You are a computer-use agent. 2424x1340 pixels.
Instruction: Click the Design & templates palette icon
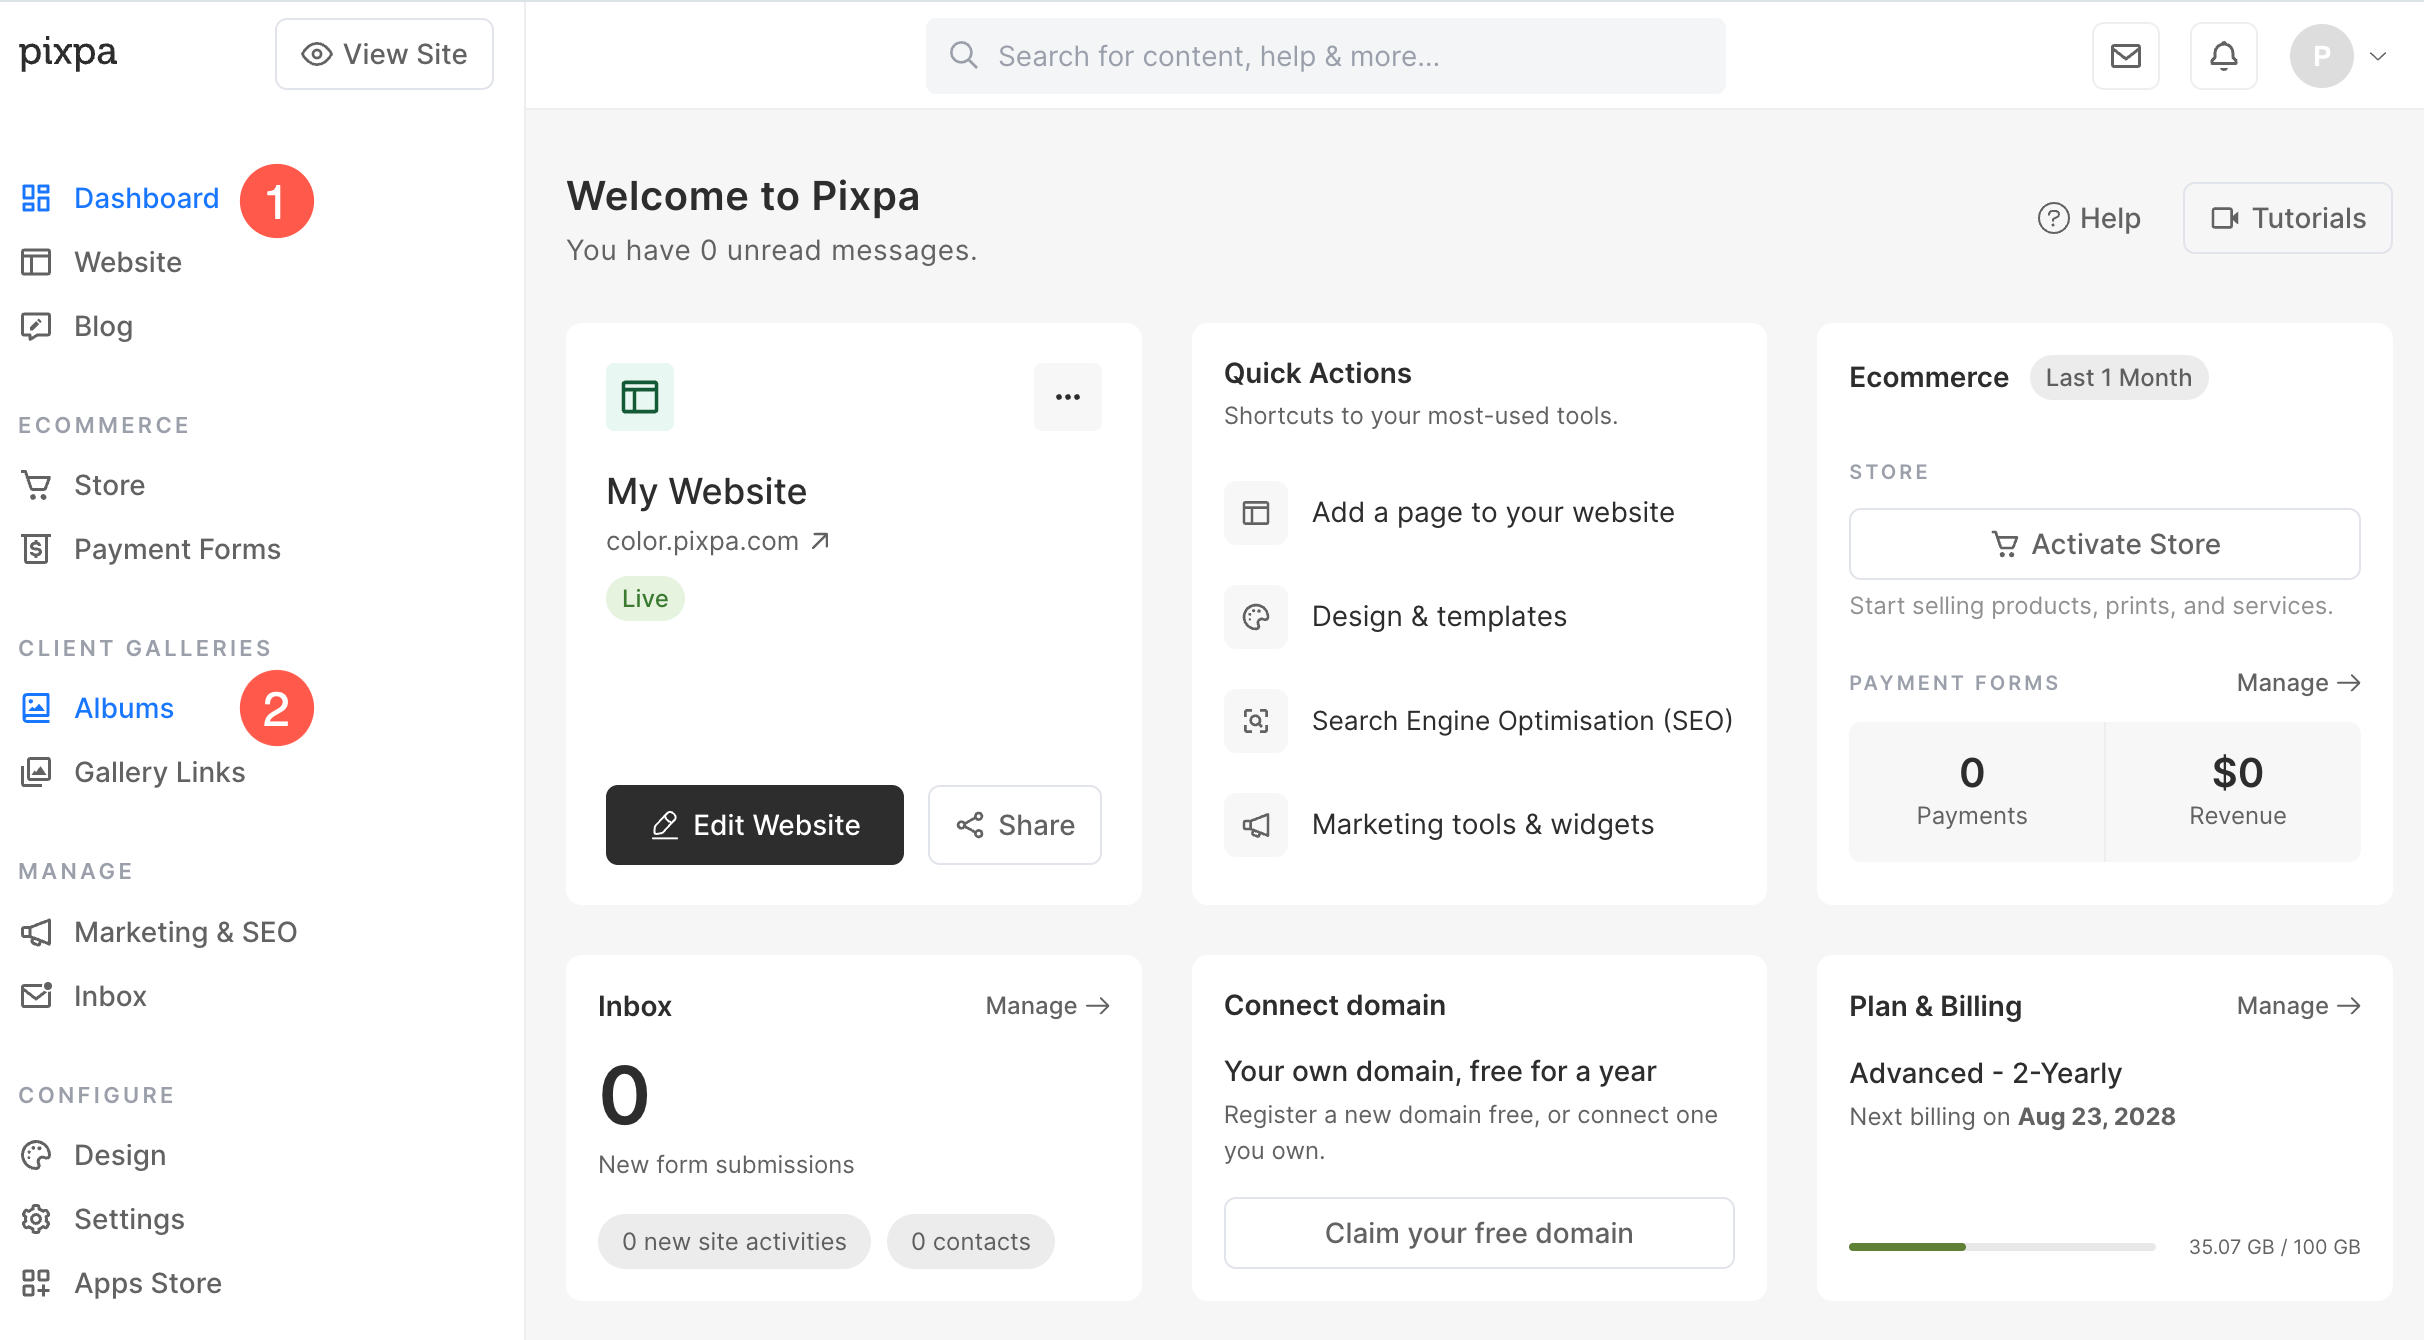point(1256,617)
